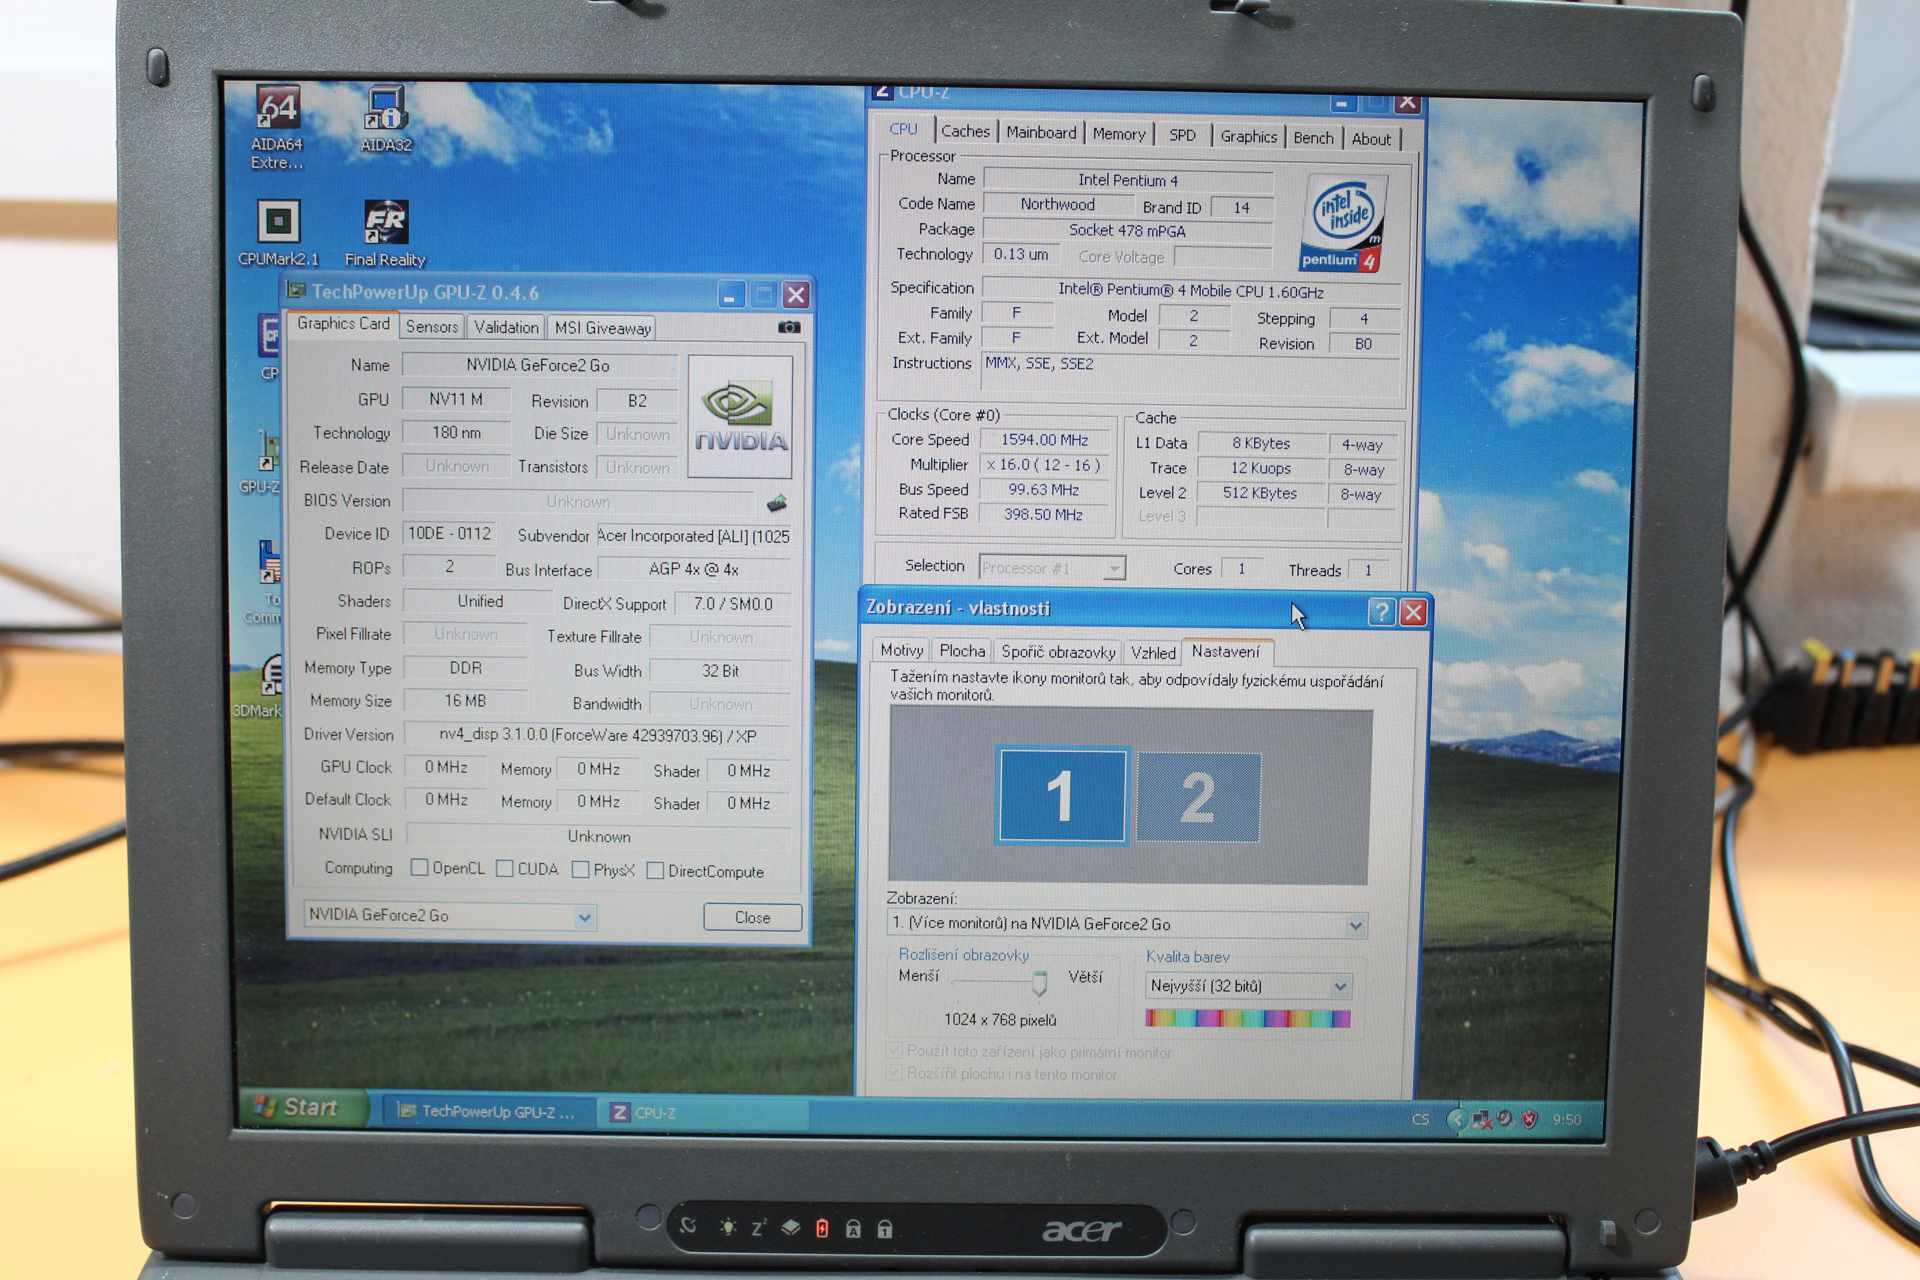Switch to the Caches tab in CPU-Z
The width and height of the screenshot is (1920, 1280).
pos(965,131)
